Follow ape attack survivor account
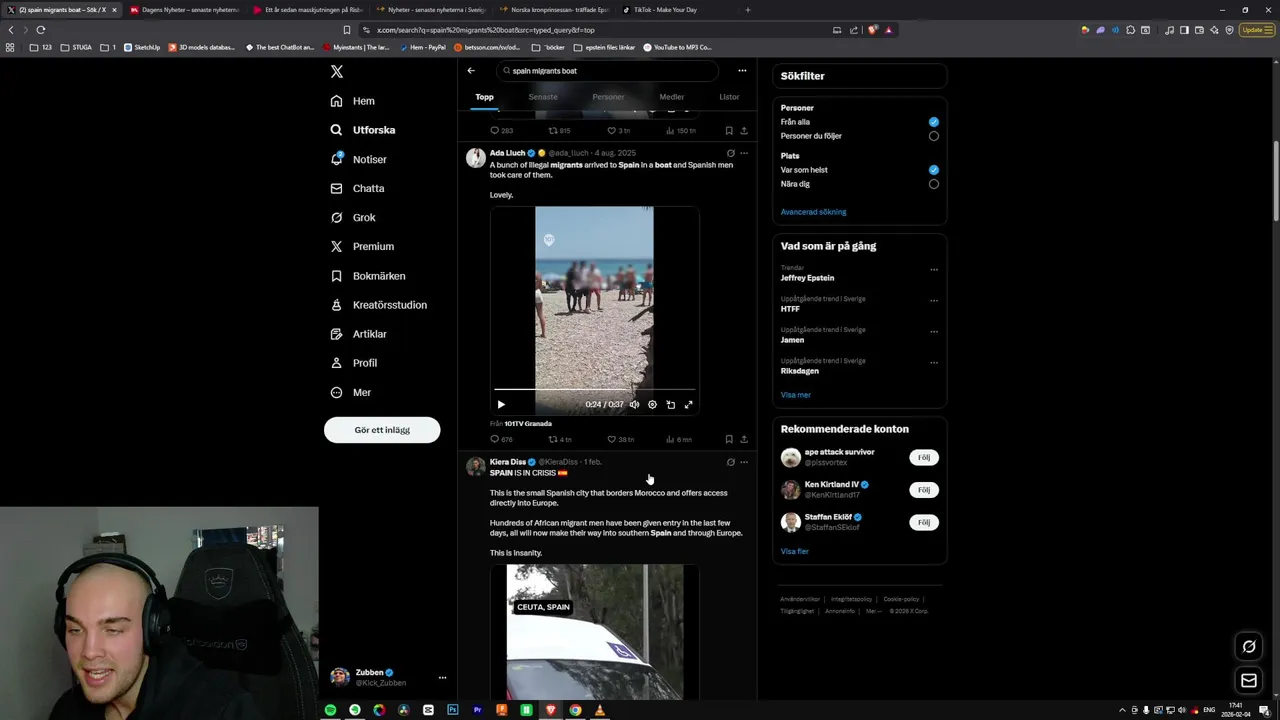 pyautogui.click(x=924, y=457)
